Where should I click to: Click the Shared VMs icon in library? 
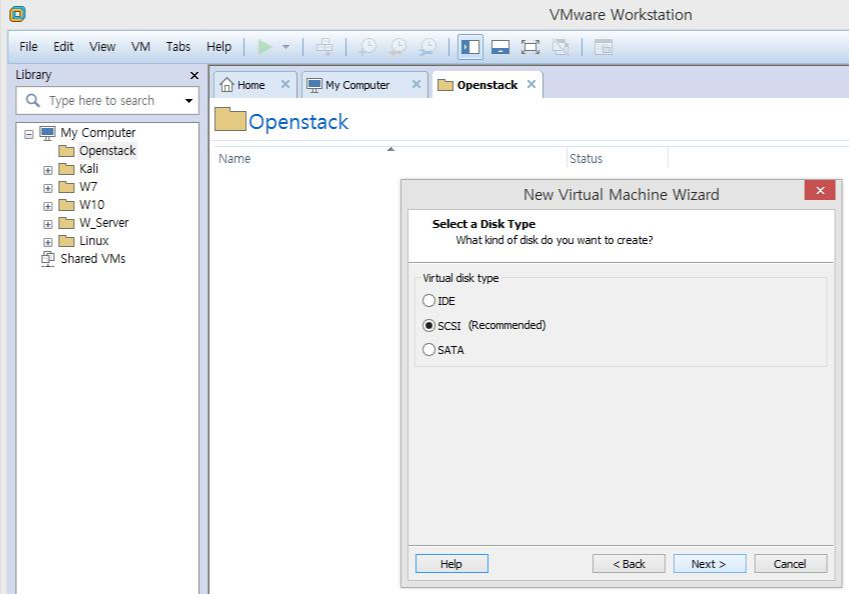pyautogui.click(x=48, y=259)
